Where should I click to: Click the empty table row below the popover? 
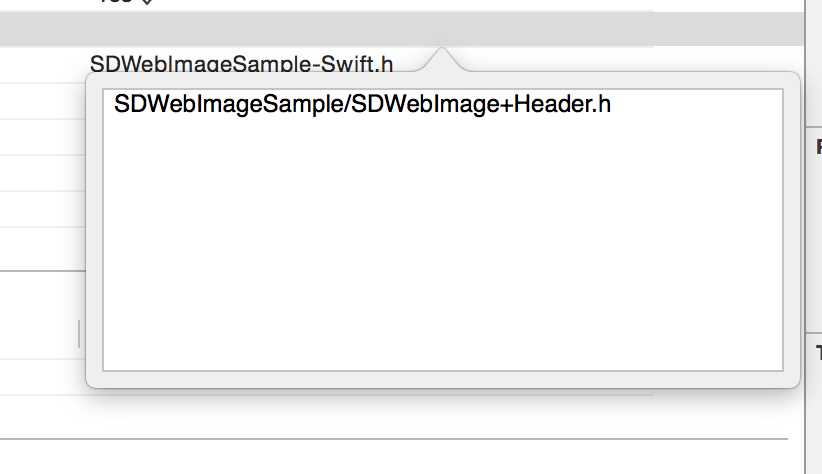(x=300, y=410)
